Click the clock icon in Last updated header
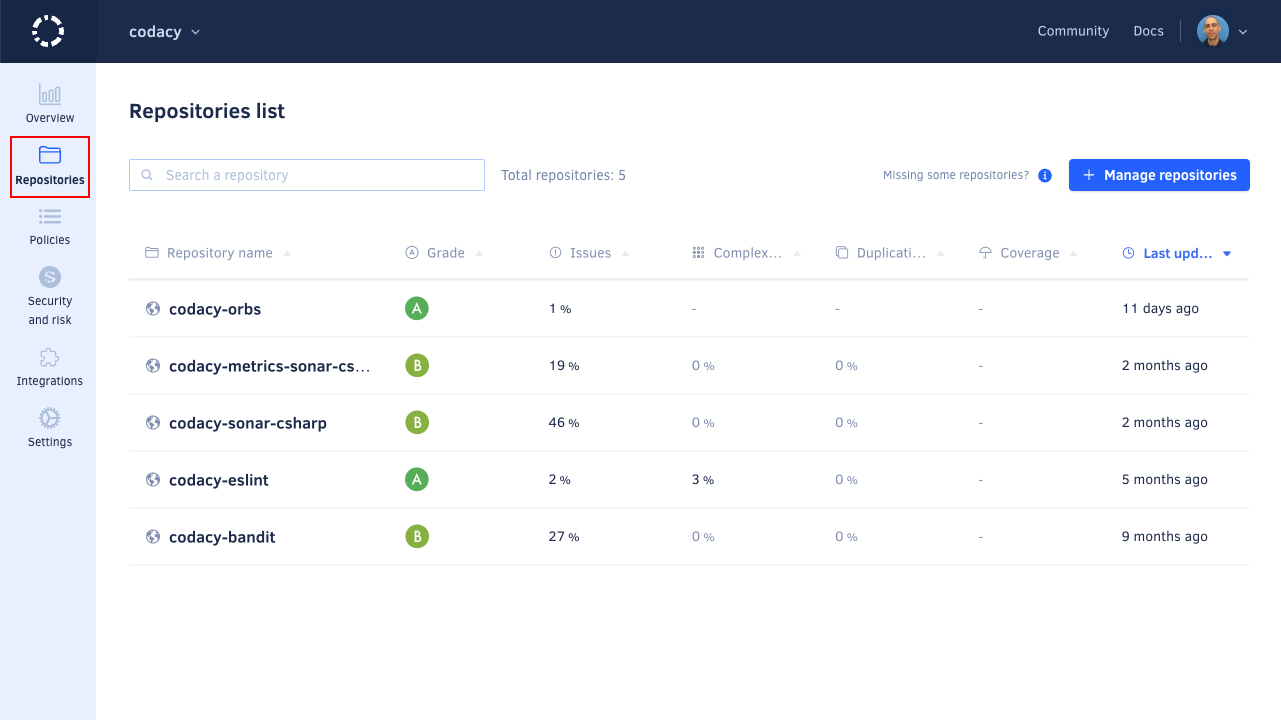The width and height of the screenshot is (1281, 720). click(1129, 253)
